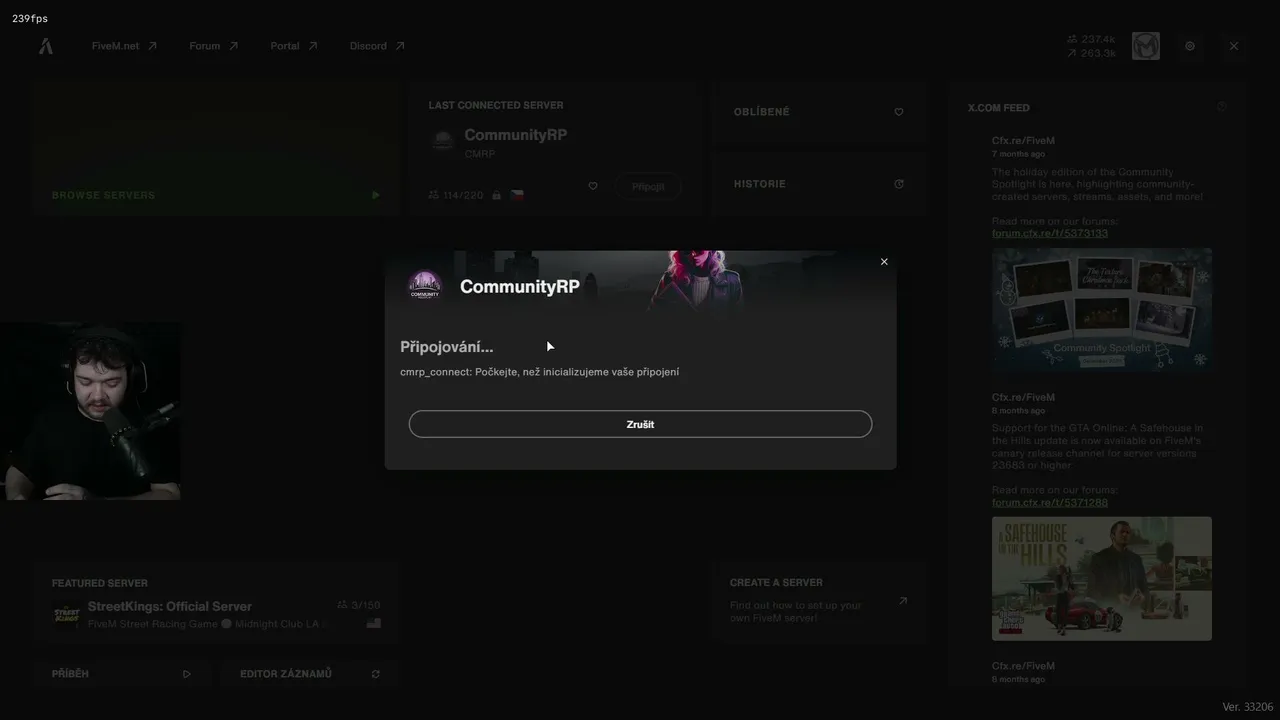The width and height of the screenshot is (1280, 720).
Task: Open the Discord link
Action: point(377,46)
